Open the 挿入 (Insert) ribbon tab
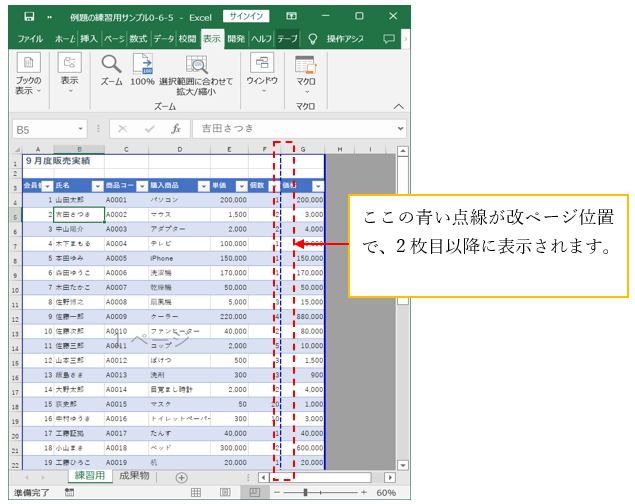 pos(89,39)
